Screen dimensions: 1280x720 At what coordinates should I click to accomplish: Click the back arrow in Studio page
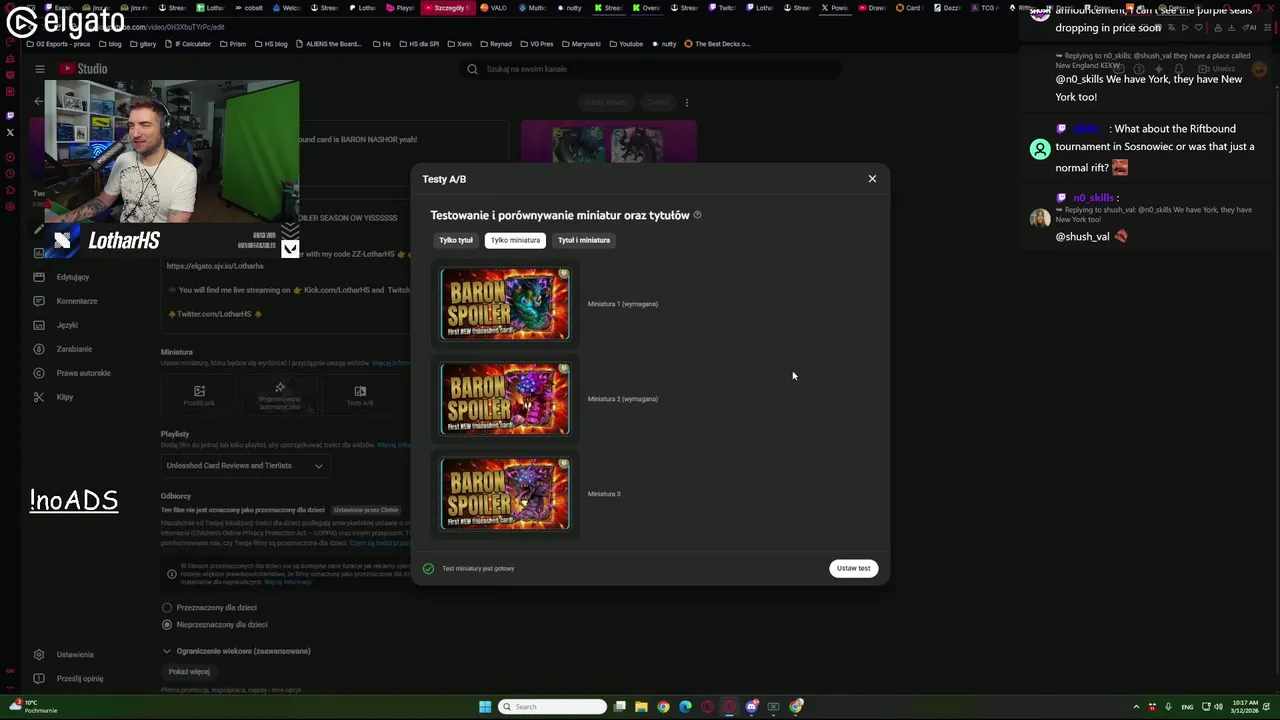(38, 101)
